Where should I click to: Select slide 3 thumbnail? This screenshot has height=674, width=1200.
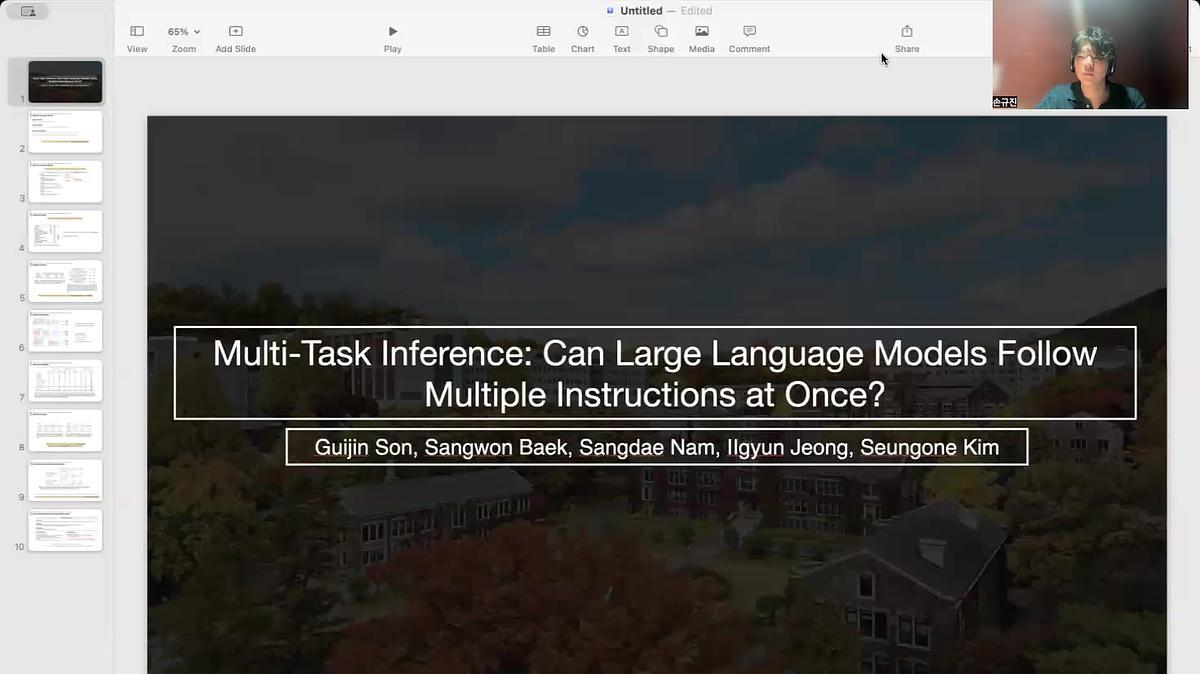click(65, 182)
